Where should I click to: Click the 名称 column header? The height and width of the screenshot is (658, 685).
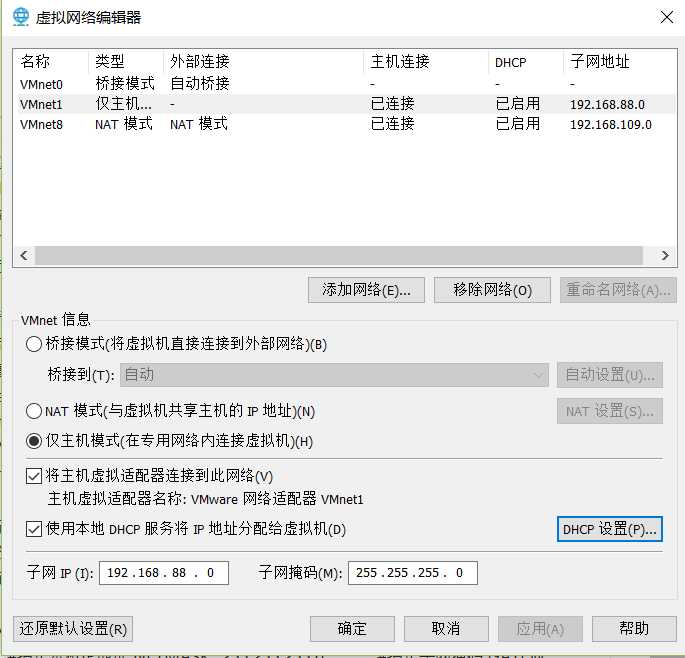[52, 61]
